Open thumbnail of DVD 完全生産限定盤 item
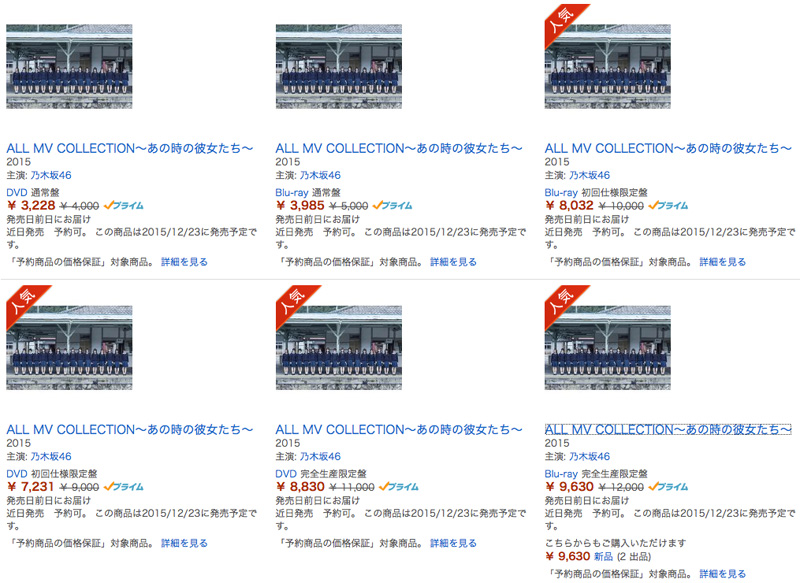This screenshot has width=800, height=583. pyautogui.click(x=339, y=348)
